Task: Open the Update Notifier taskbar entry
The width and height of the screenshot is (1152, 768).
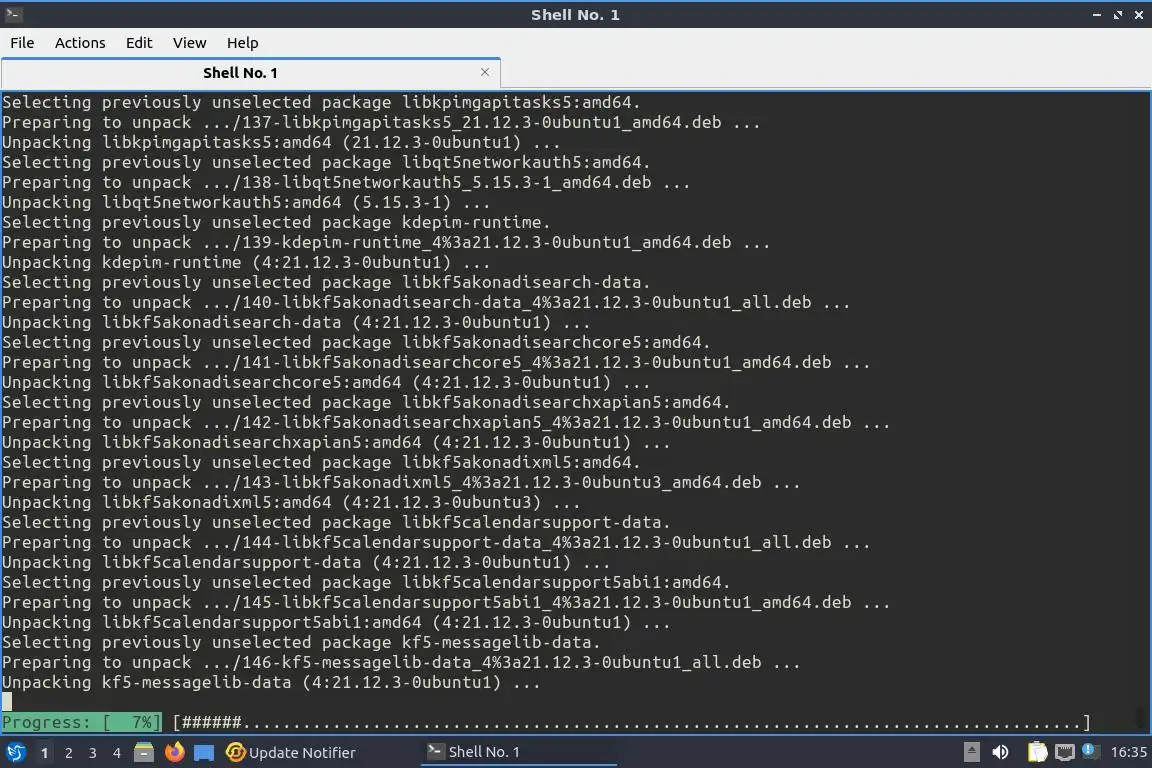Action: click(x=290, y=753)
